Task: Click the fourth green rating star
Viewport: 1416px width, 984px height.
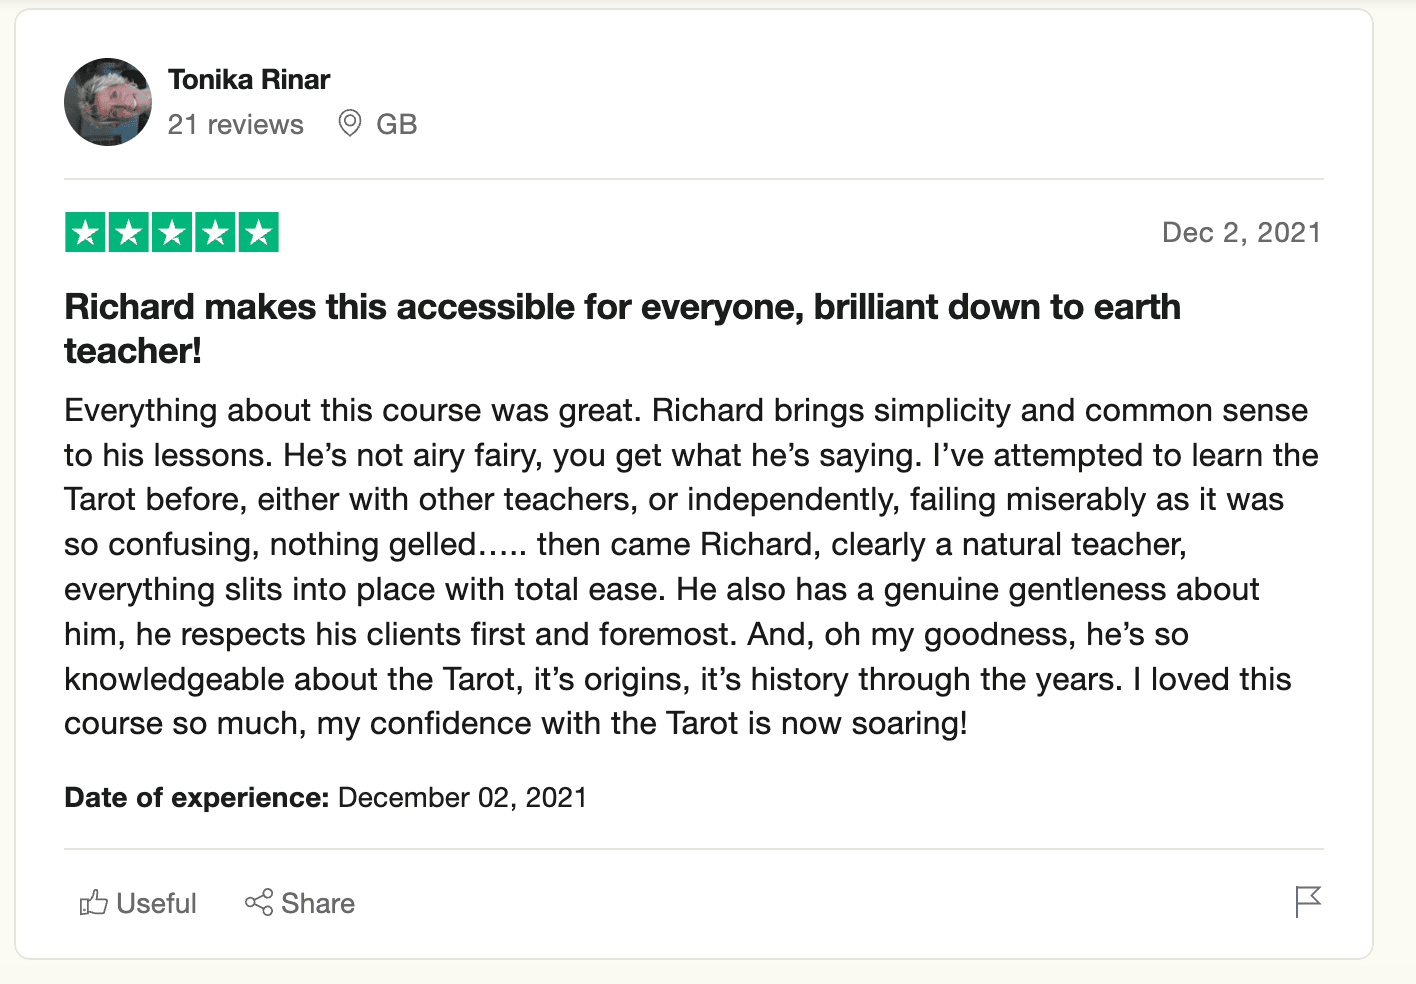Action: [x=215, y=233]
